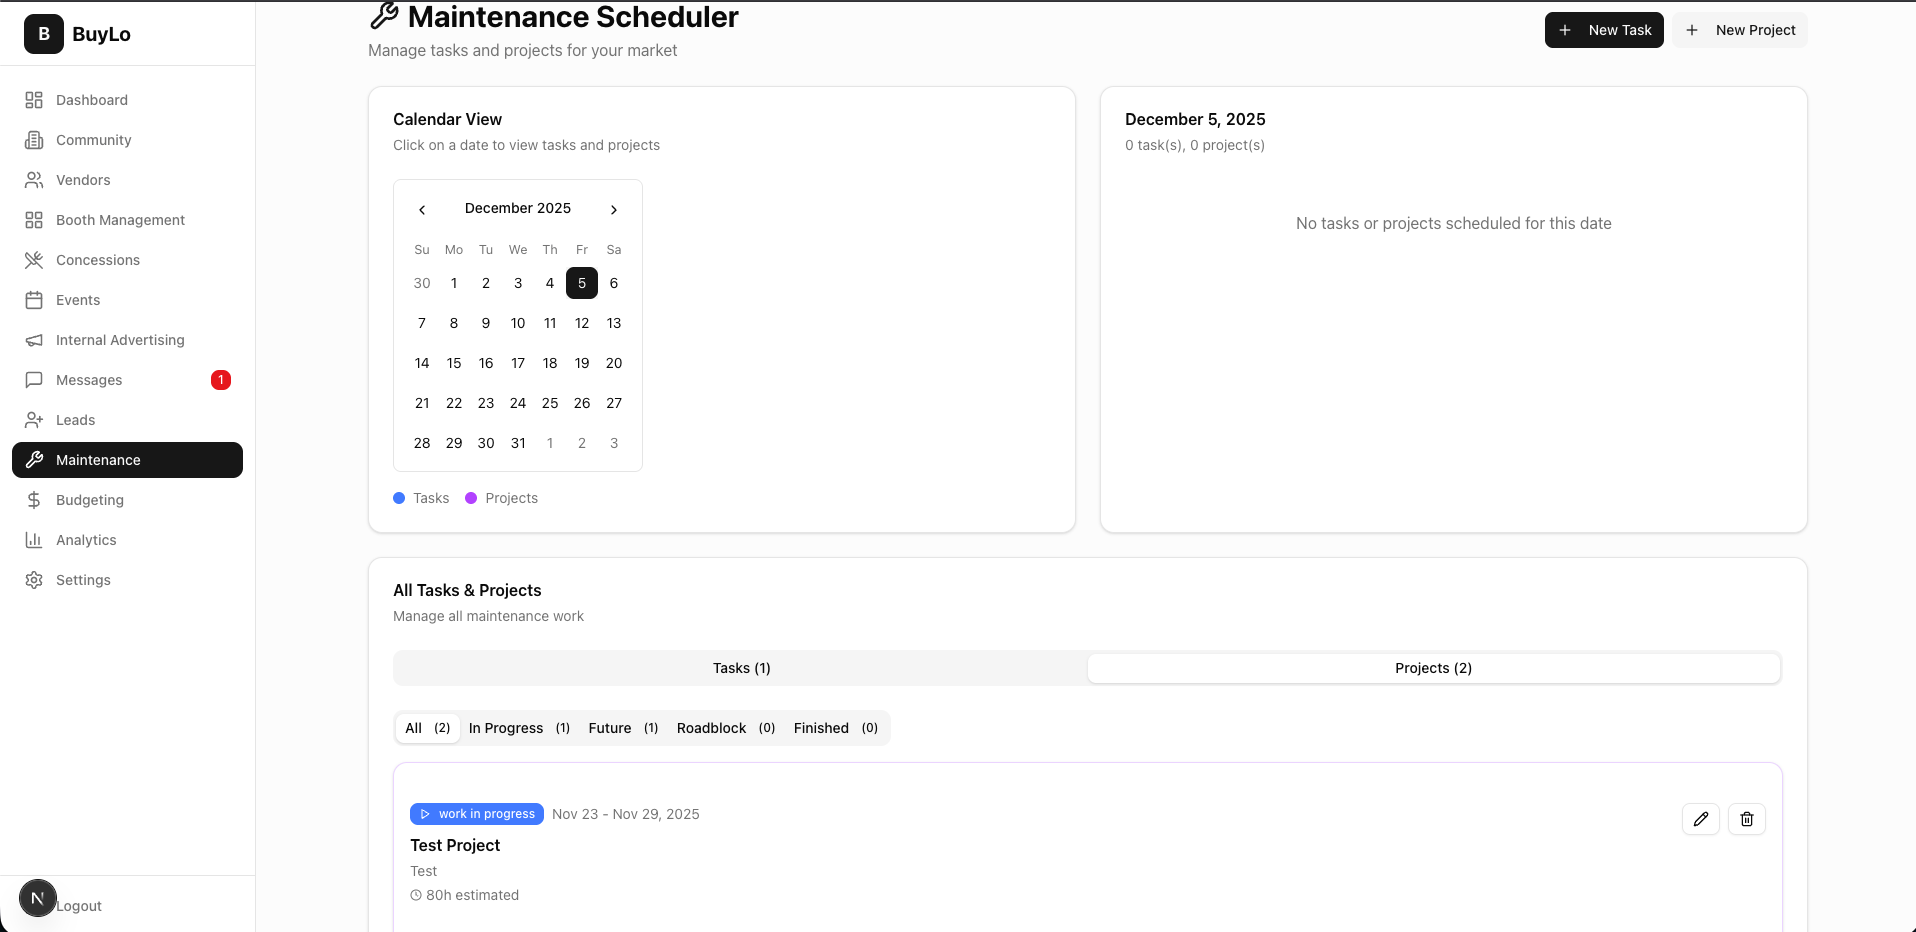Create a New Task
The height and width of the screenshot is (932, 1916).
coord(1603,30)
